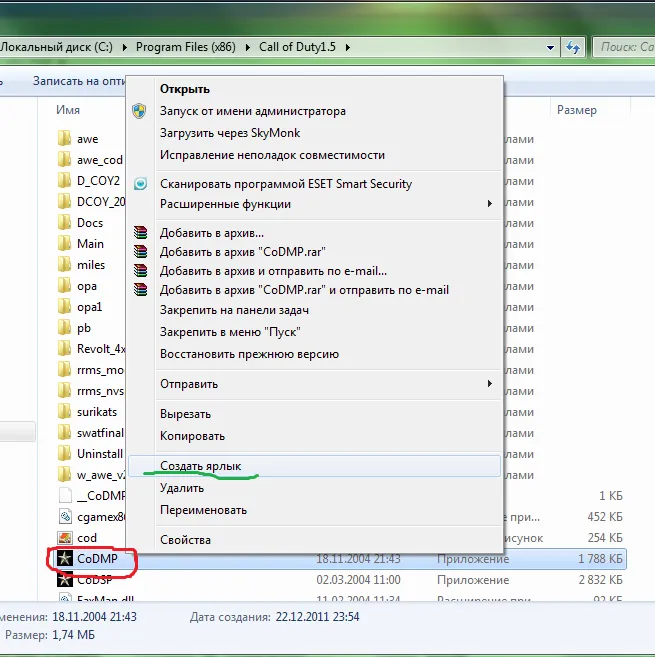
Task: Click the CoDSP application star icon
Action: click(x=65, y=580)
